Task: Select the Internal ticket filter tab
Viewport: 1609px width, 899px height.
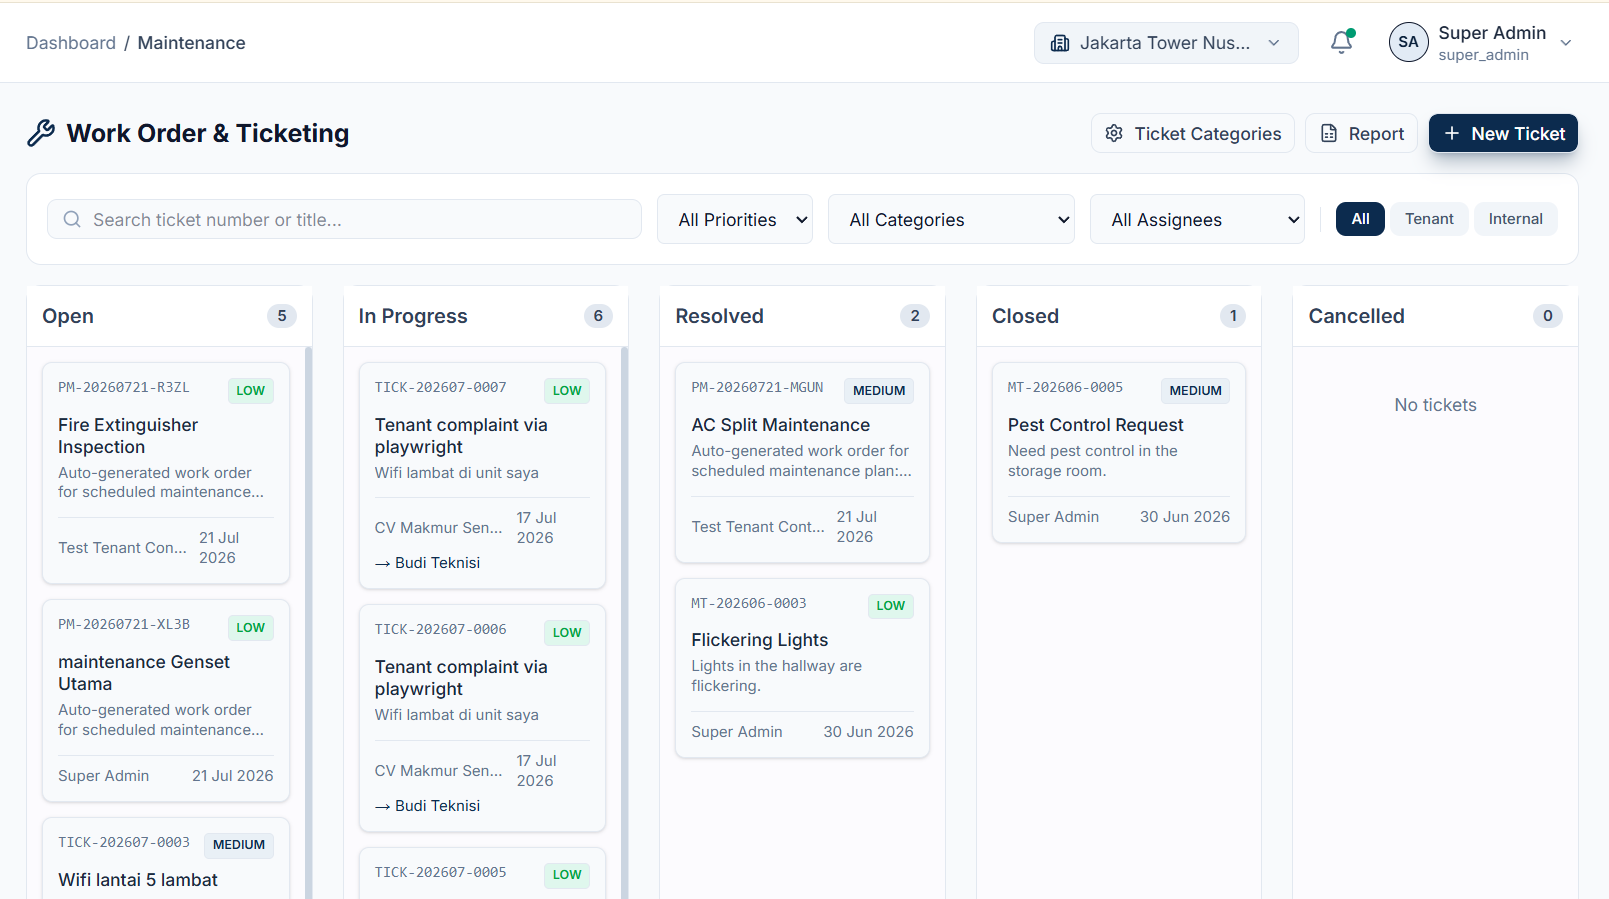Action: [1515, 219]
